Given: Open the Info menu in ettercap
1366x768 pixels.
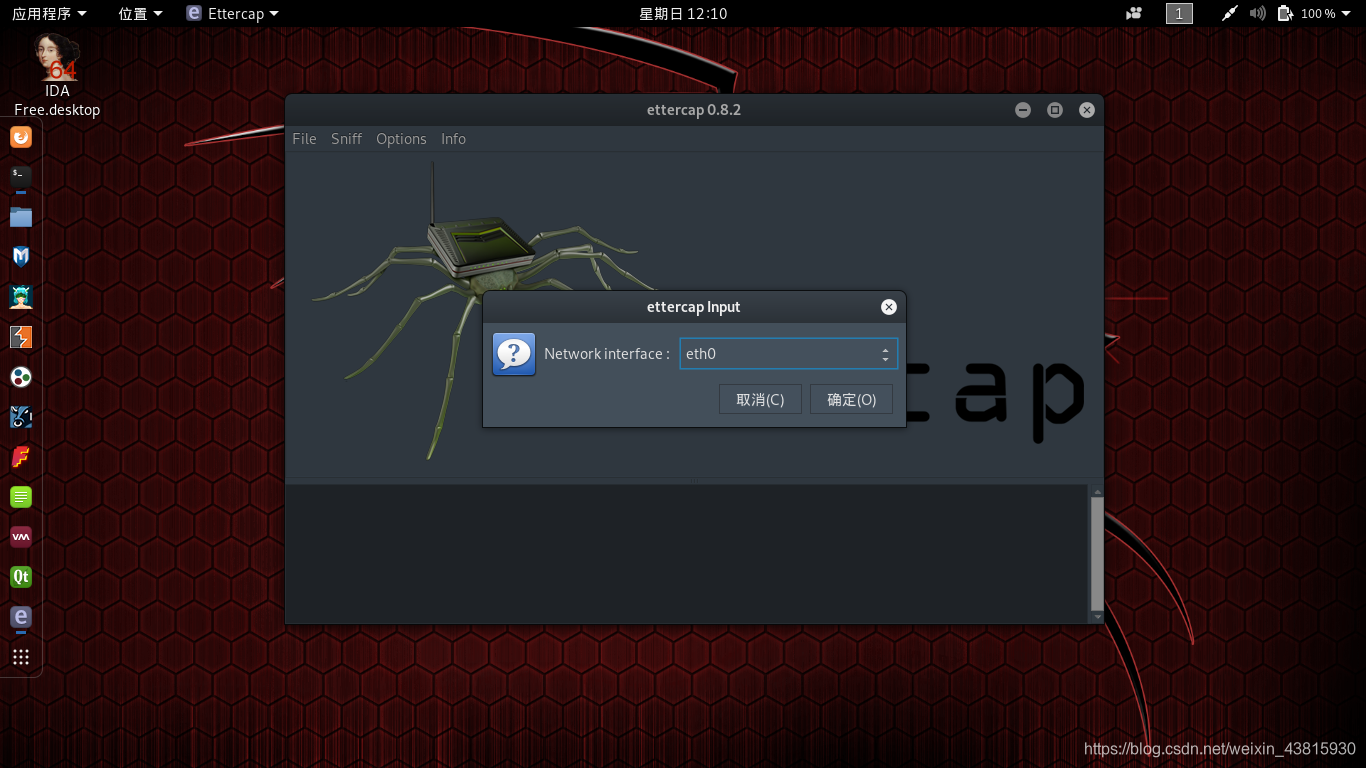Looking at the screenshot, I should pos(453,139).
